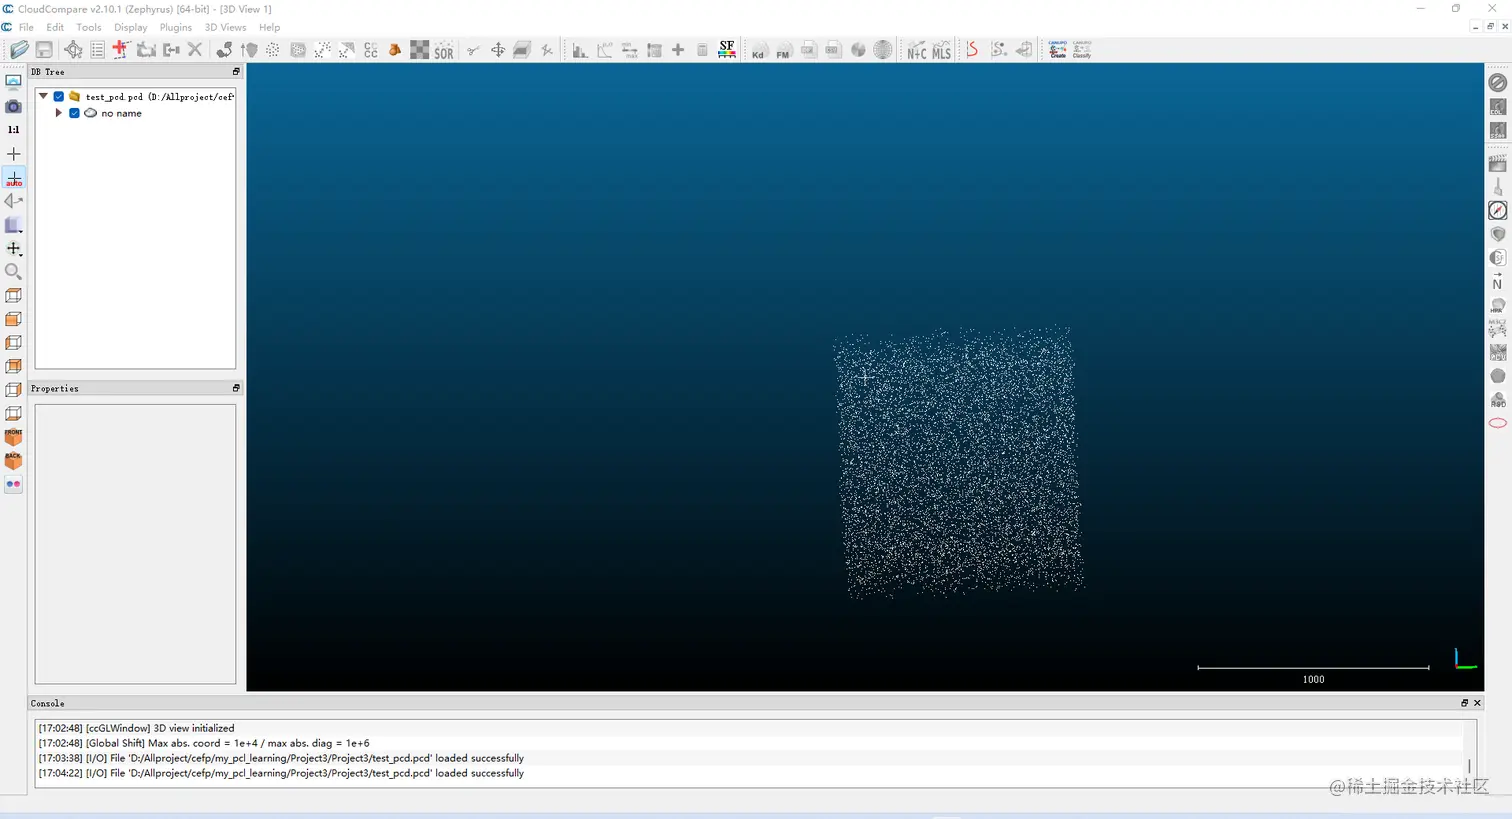
Task: Open the Plugins menu
Action: [175, 27]
